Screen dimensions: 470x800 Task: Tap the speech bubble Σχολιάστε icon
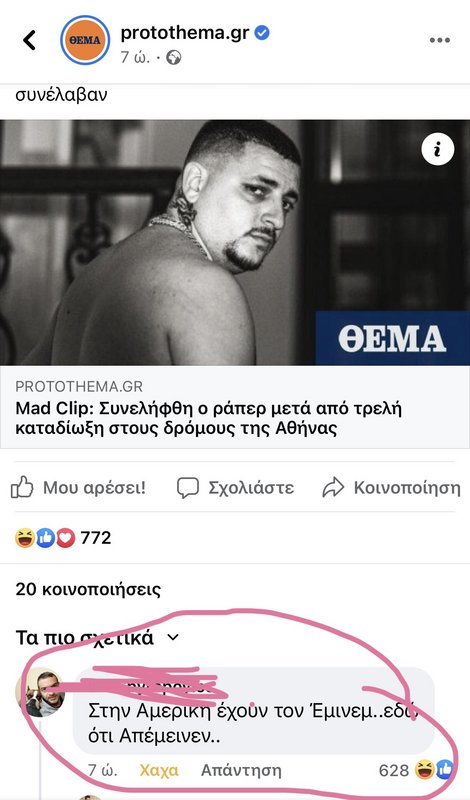(188, 488)
